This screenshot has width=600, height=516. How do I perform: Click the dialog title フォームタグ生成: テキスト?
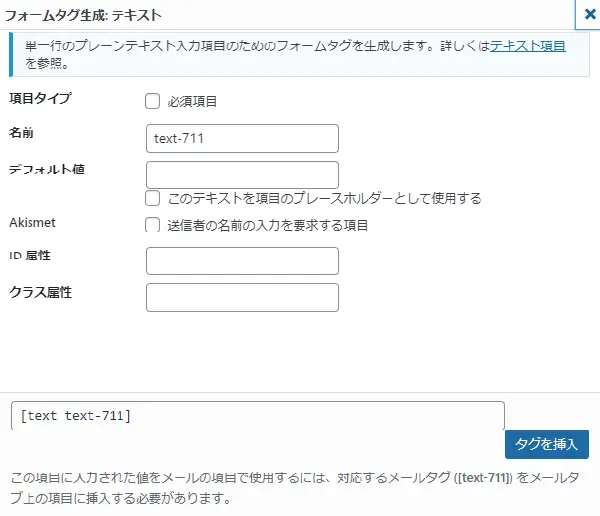(x=83, y=15)
